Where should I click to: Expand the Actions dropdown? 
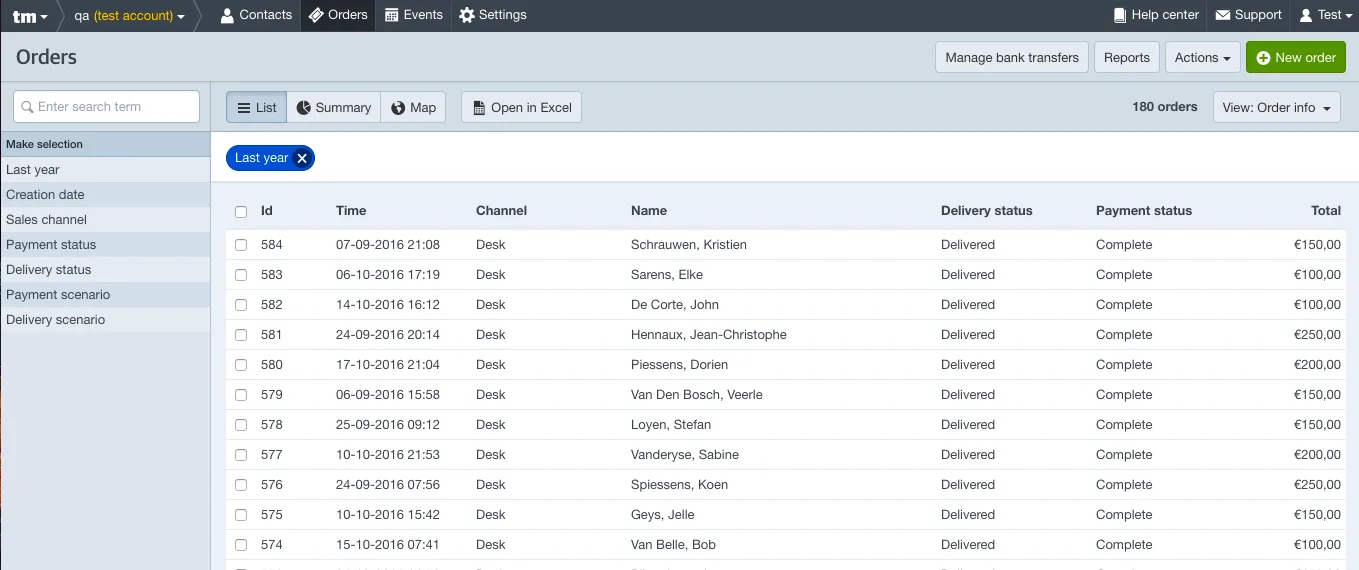pos(1203,57)
